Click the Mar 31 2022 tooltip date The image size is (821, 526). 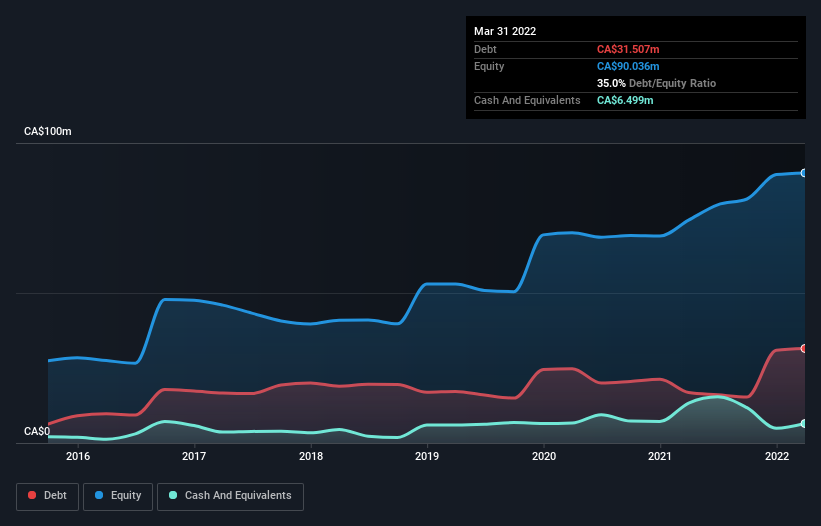click(505, 31)
